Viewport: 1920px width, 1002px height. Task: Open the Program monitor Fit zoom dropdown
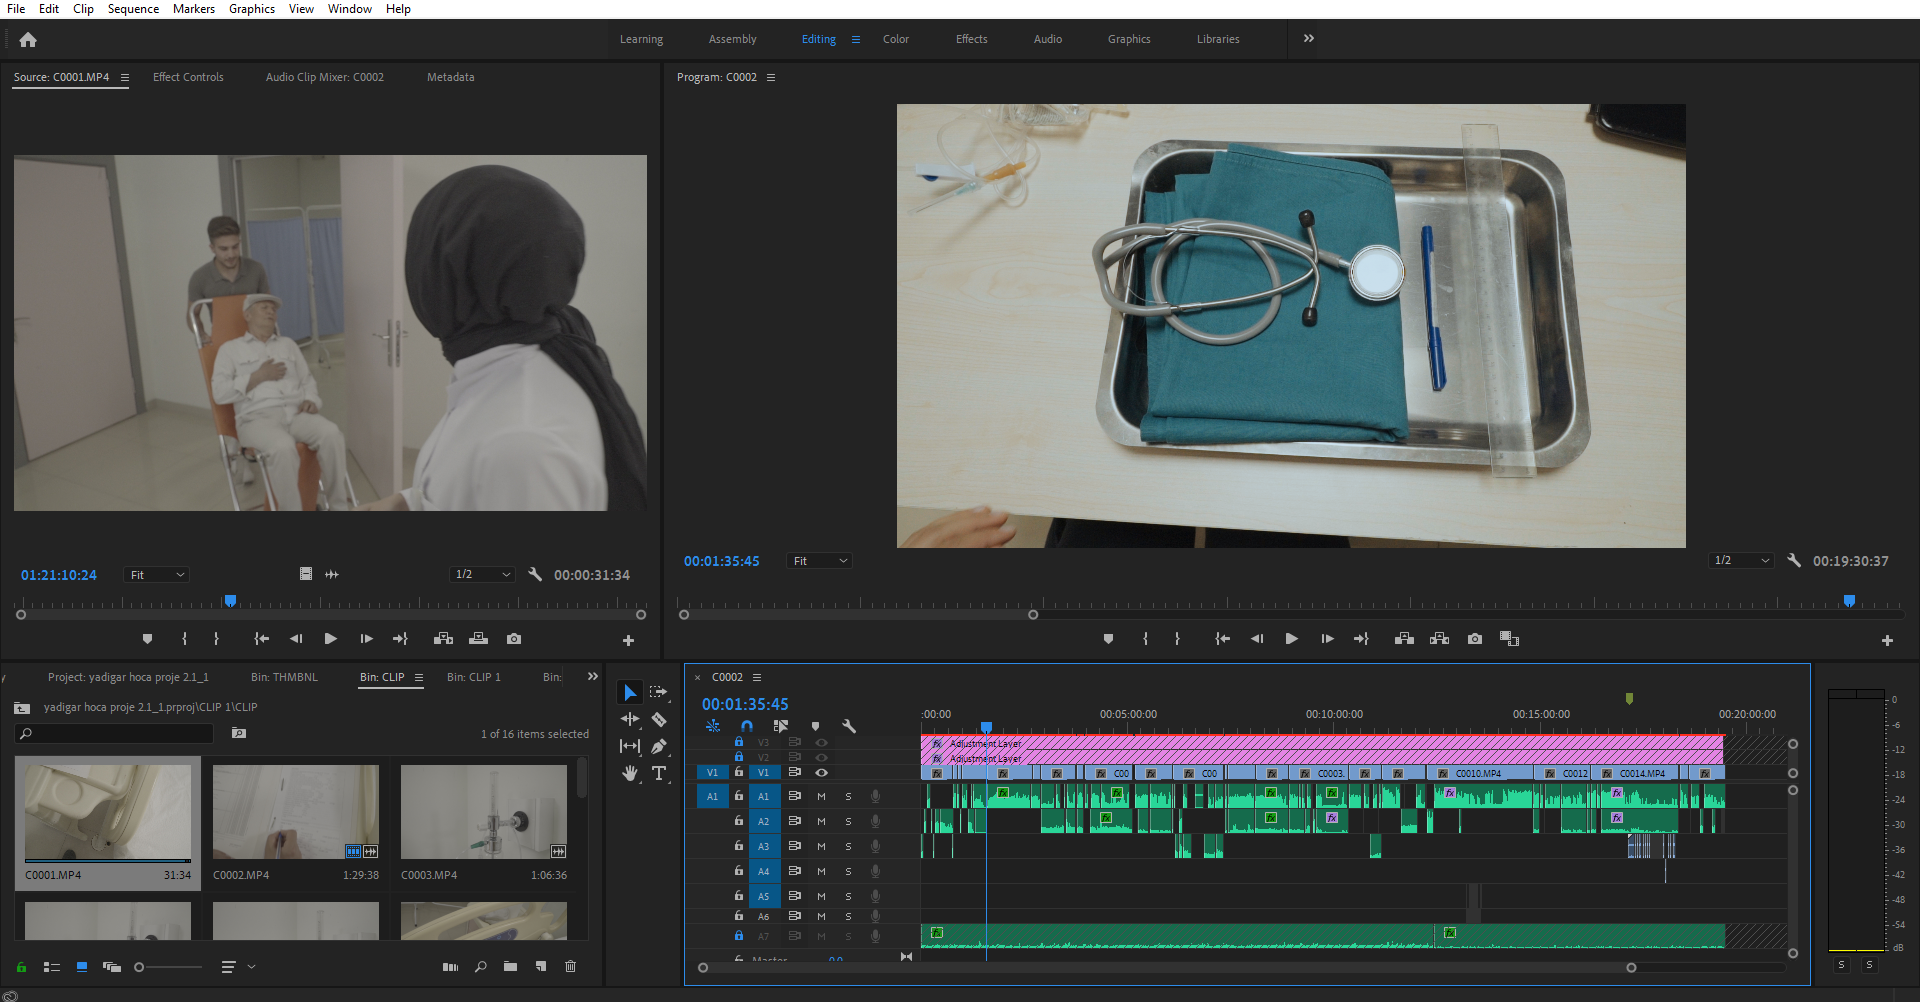tap(819, 561)
